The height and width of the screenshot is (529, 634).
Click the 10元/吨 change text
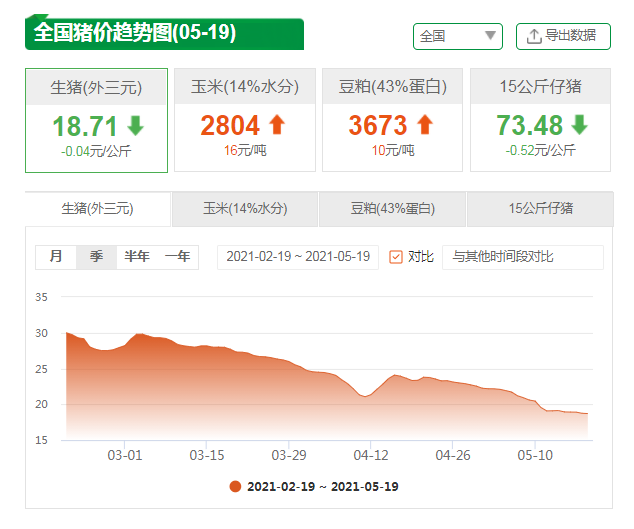[x=393, y=151]
